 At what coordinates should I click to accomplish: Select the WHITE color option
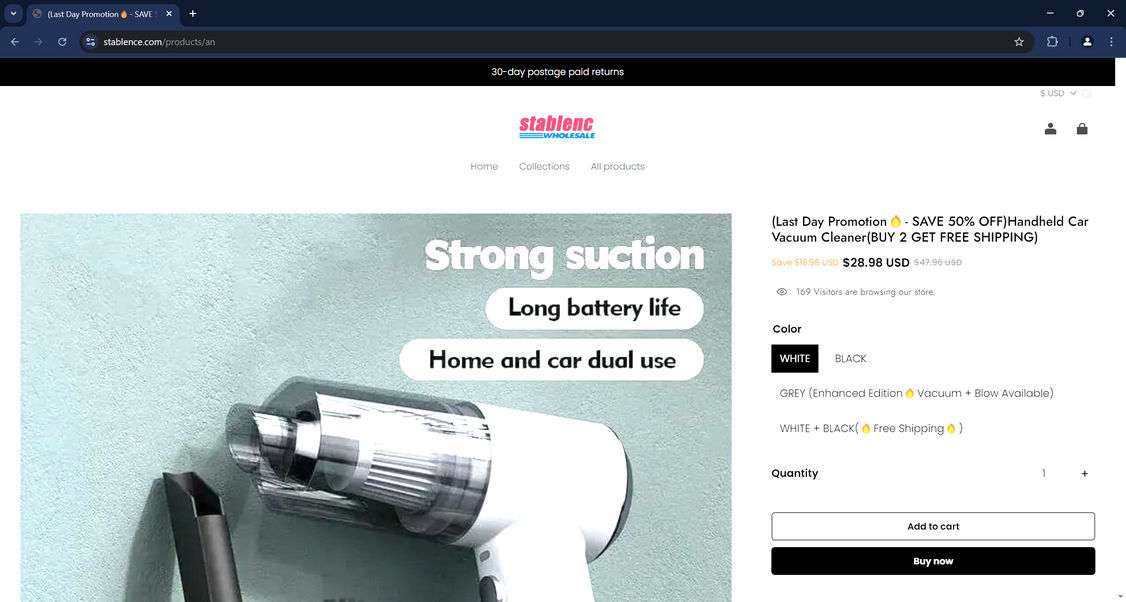[x=794, y=358]
